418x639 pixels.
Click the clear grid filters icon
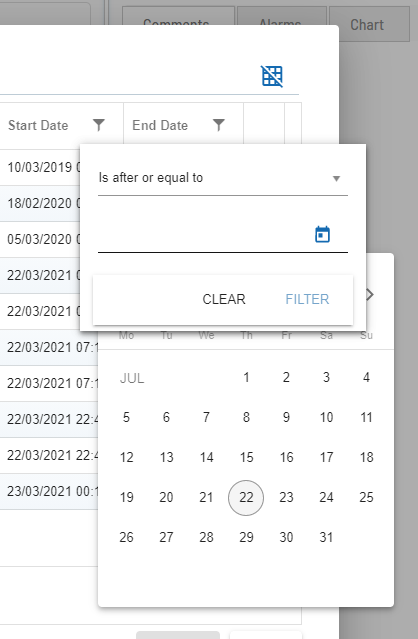click(x=272, y=76)
